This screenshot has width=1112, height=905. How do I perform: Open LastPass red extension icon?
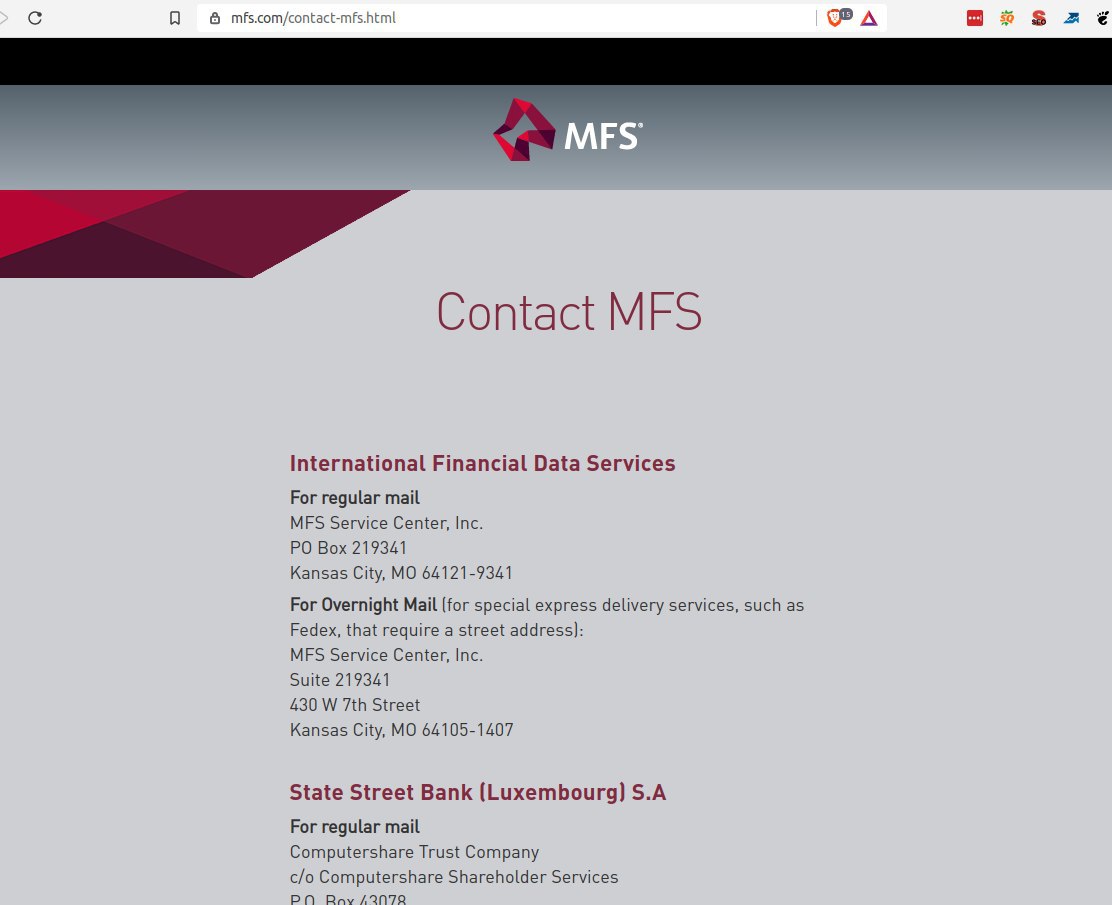click(x=975, y=18)
